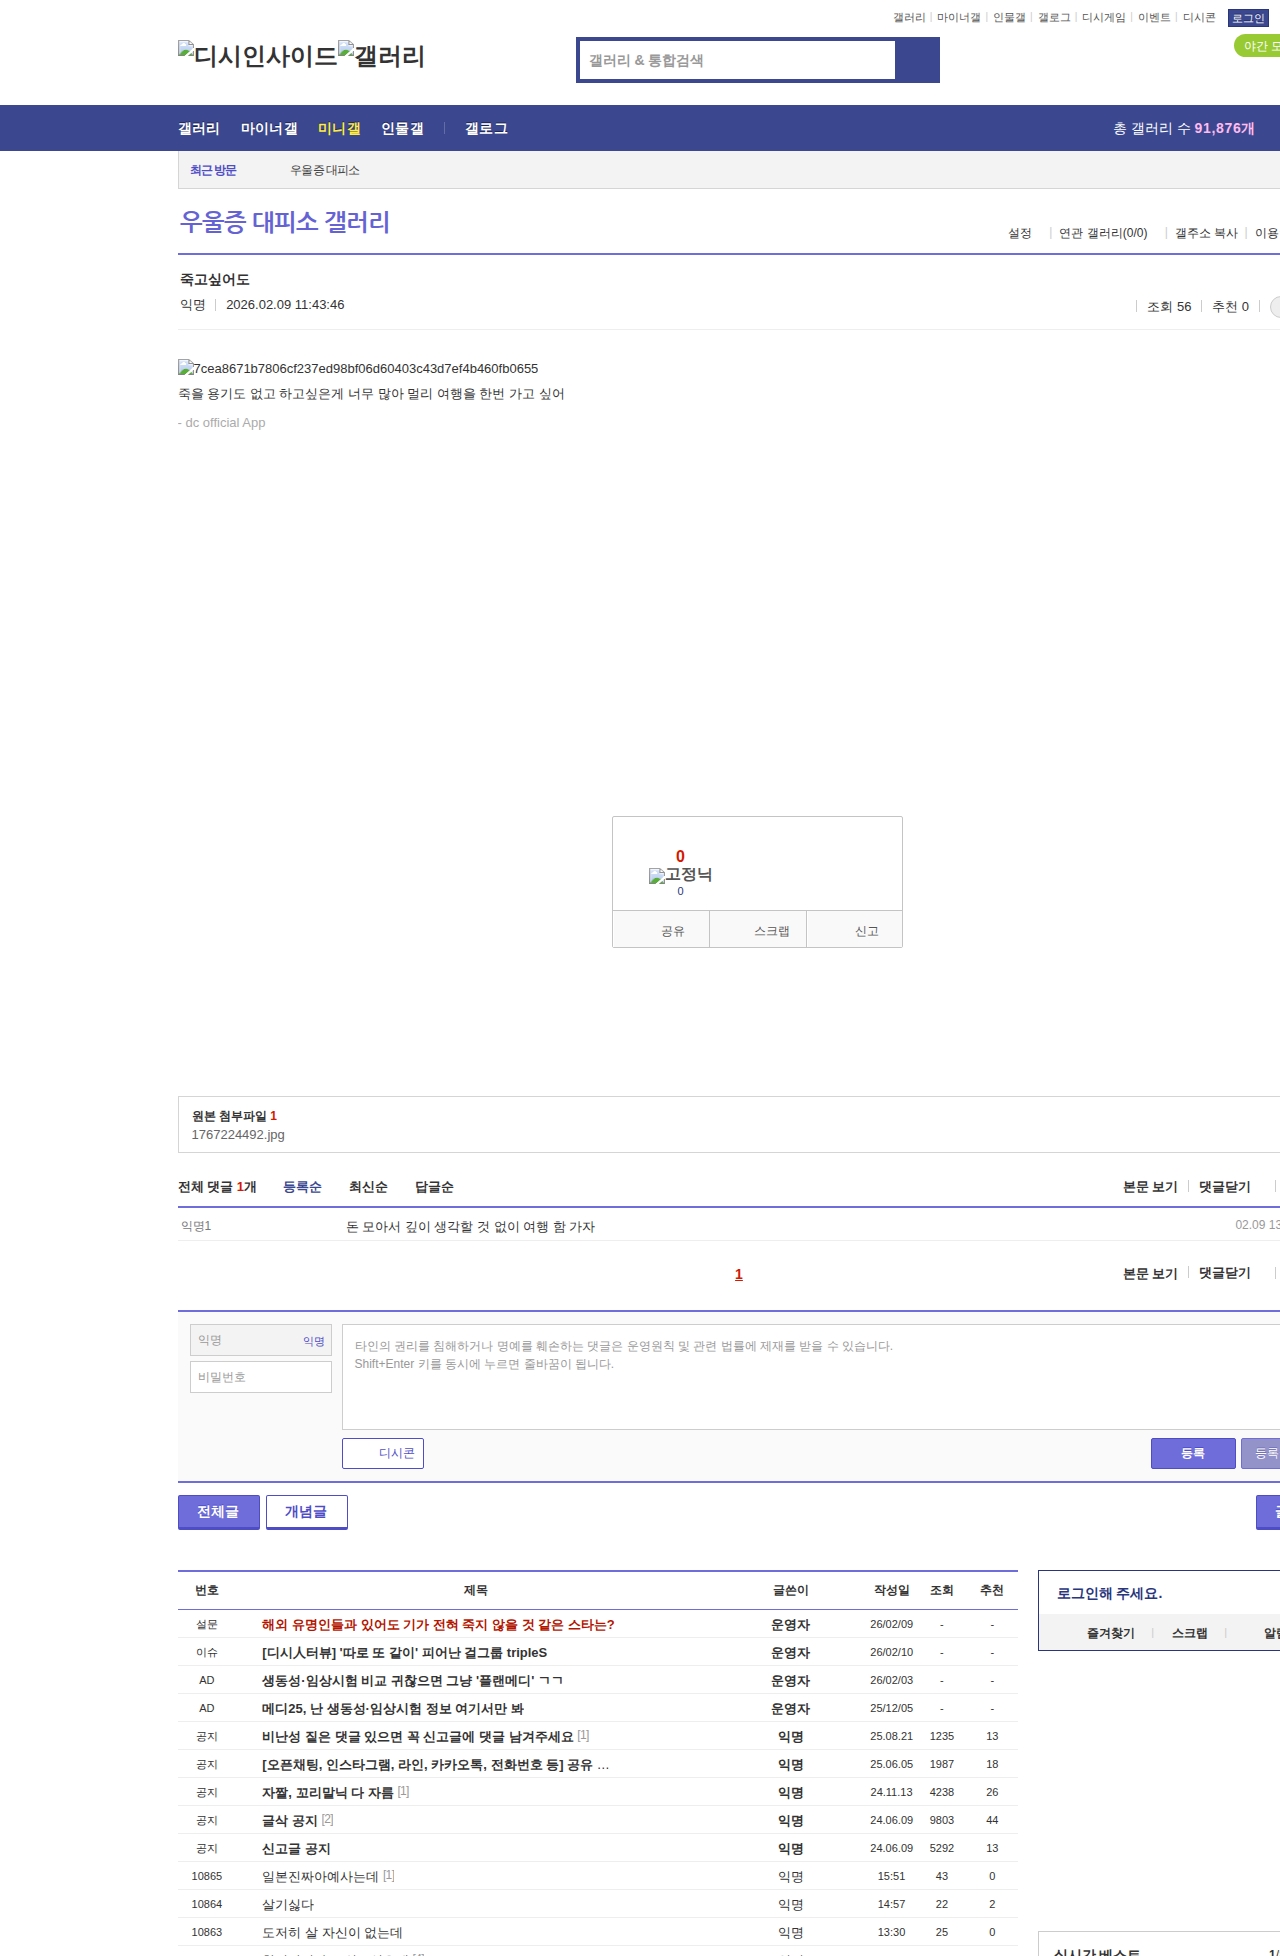This screenshot has height=1956, width=1280.
Task: Click the 디시인사이드 logo image
Action: coord(257,56)
